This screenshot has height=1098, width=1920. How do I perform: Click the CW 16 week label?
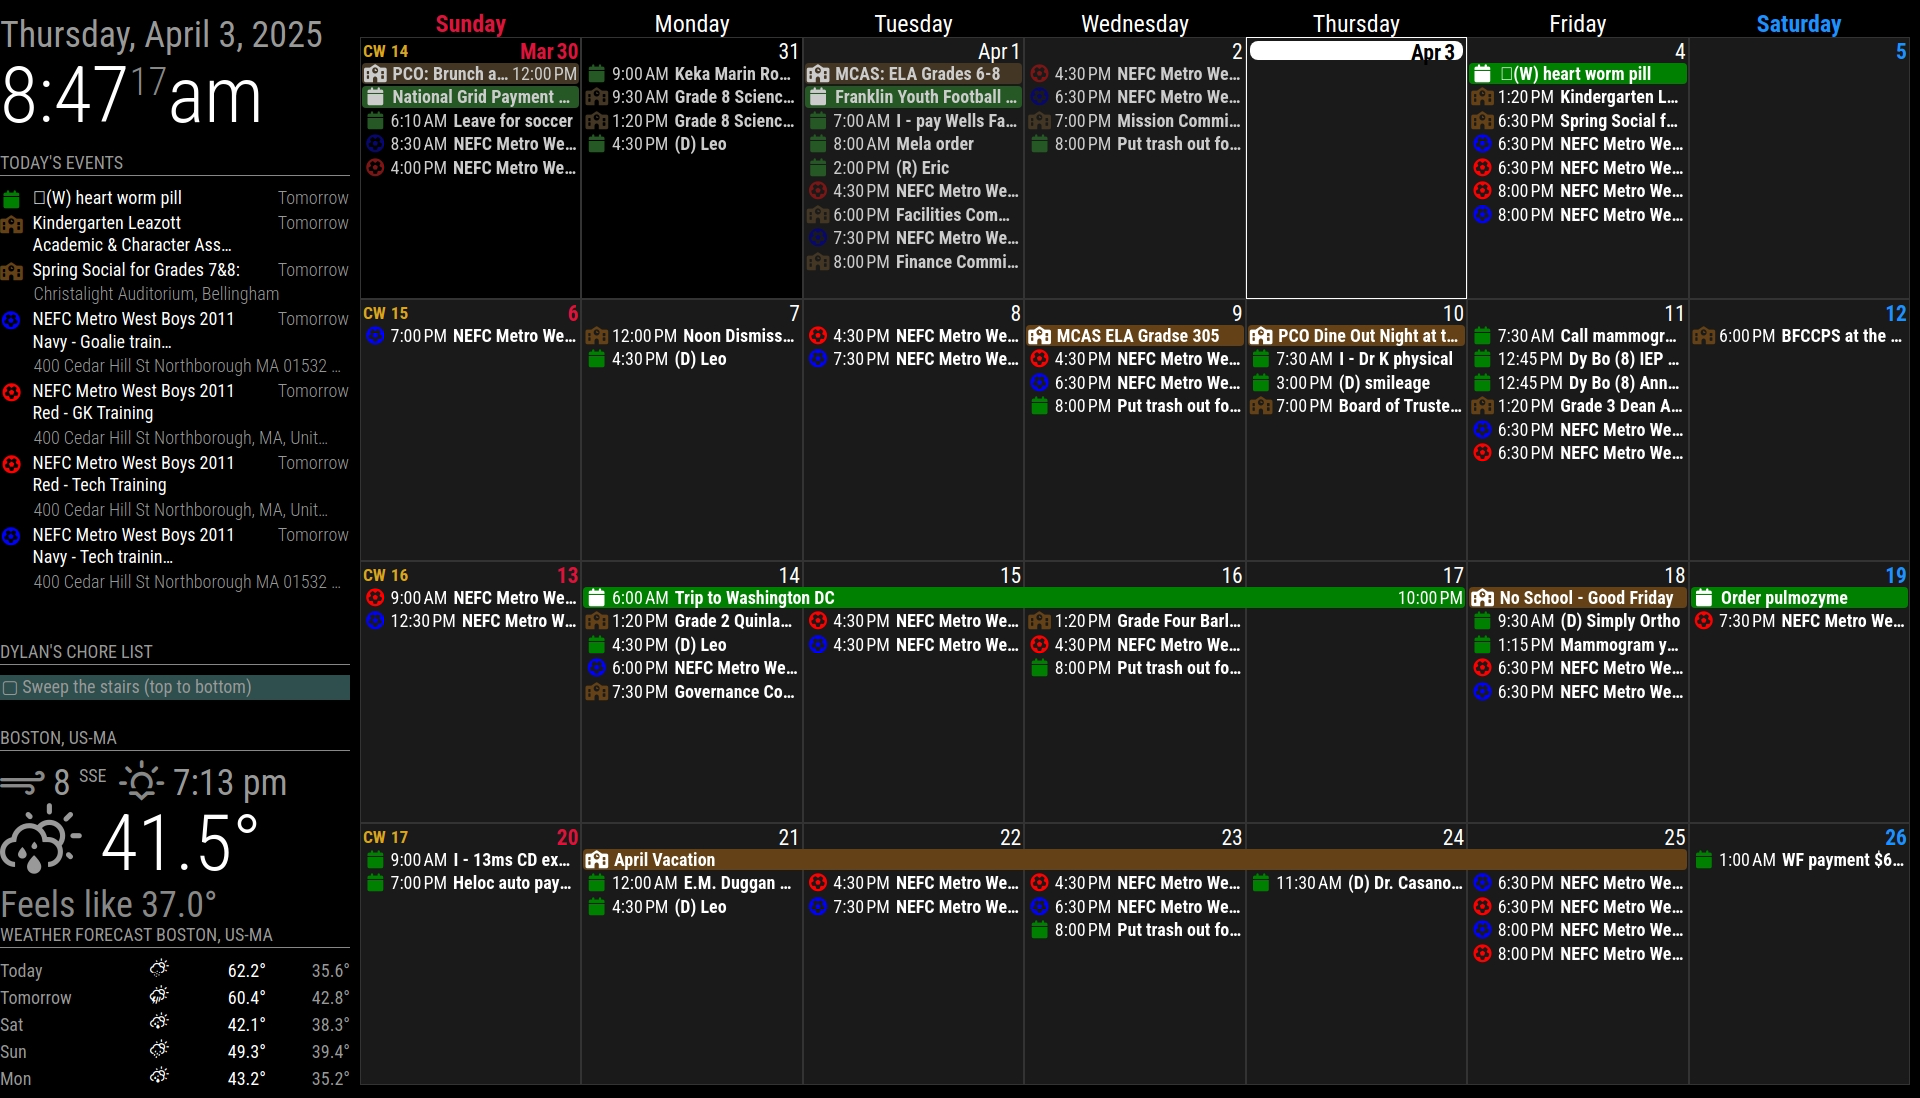pyautogui.click(x=386, y=575)
